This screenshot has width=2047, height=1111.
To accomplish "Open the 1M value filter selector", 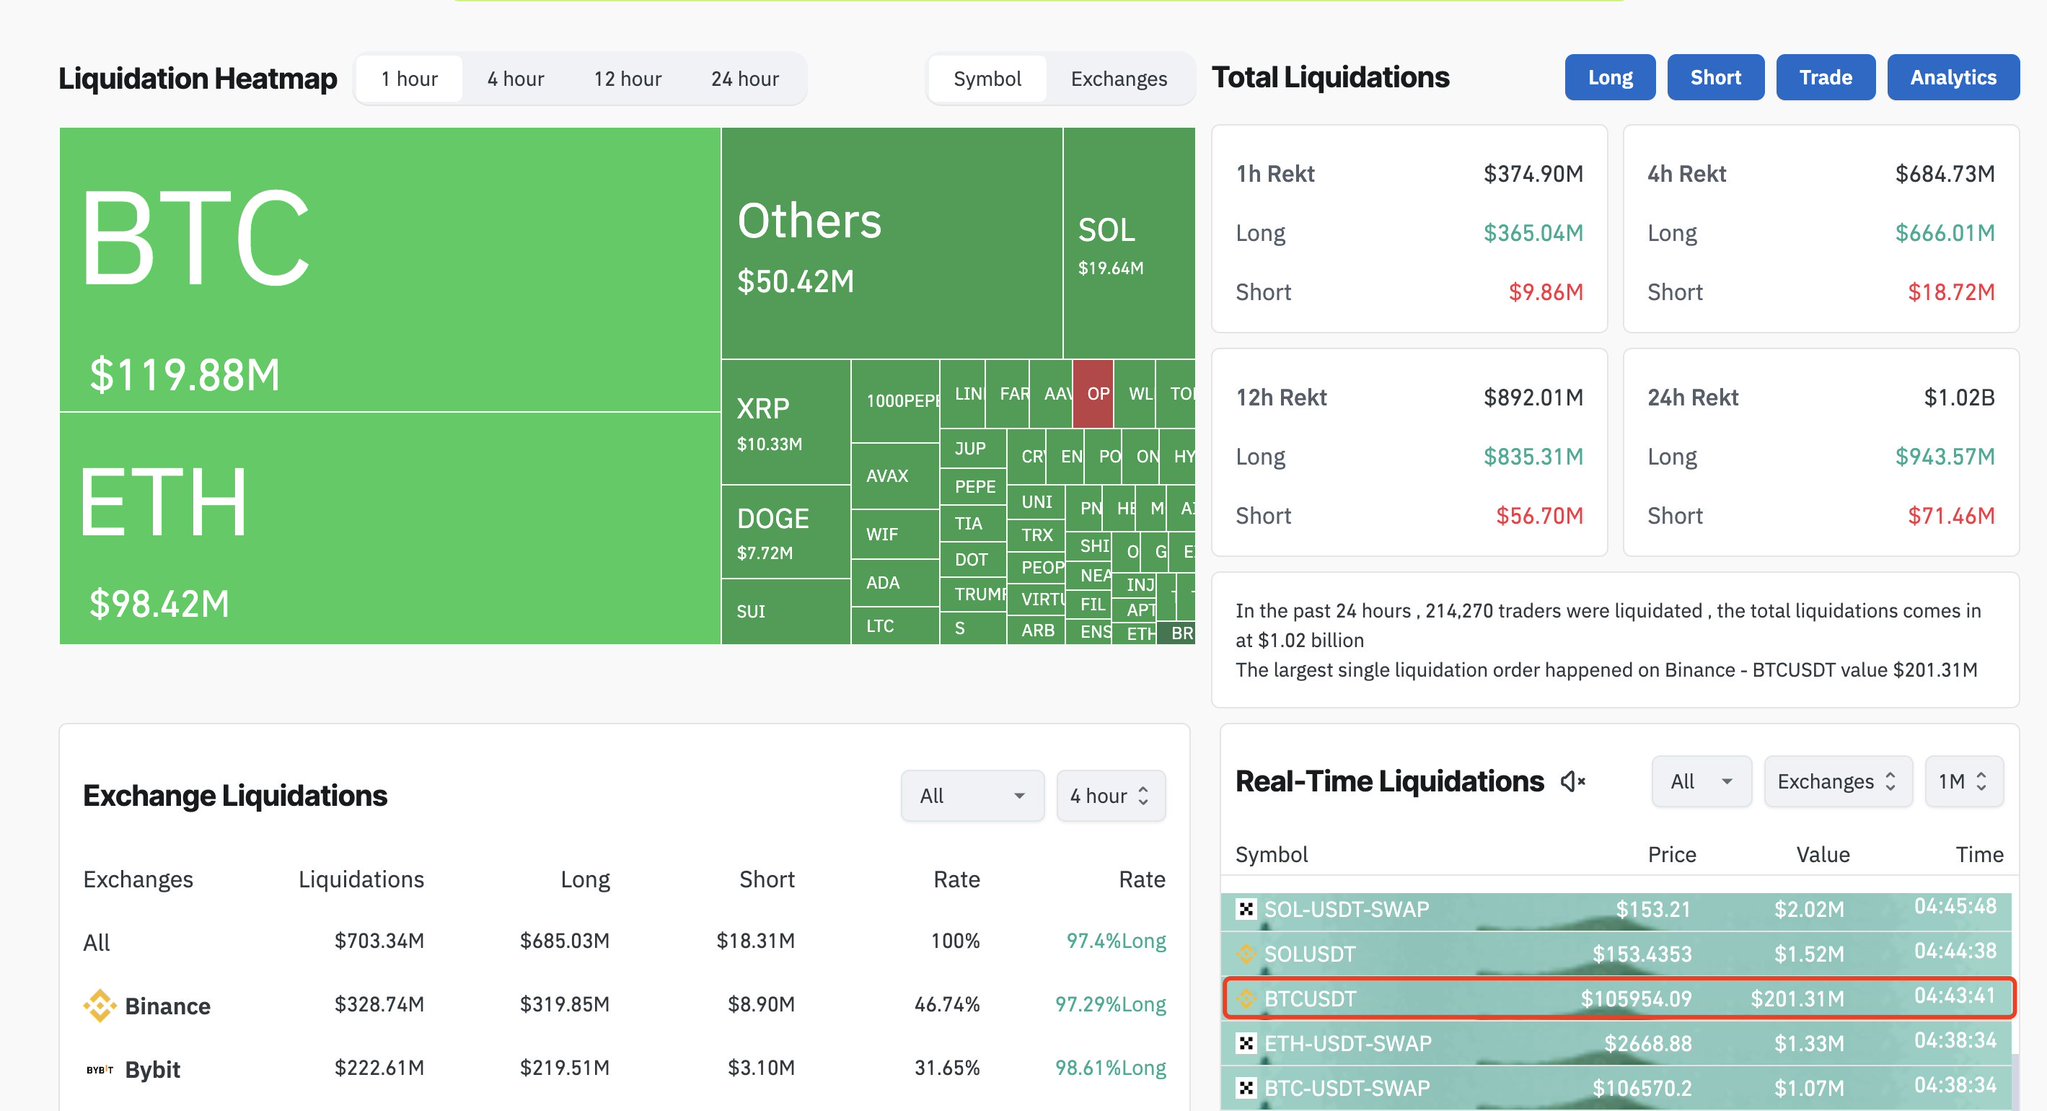I will coord(1965,782).
